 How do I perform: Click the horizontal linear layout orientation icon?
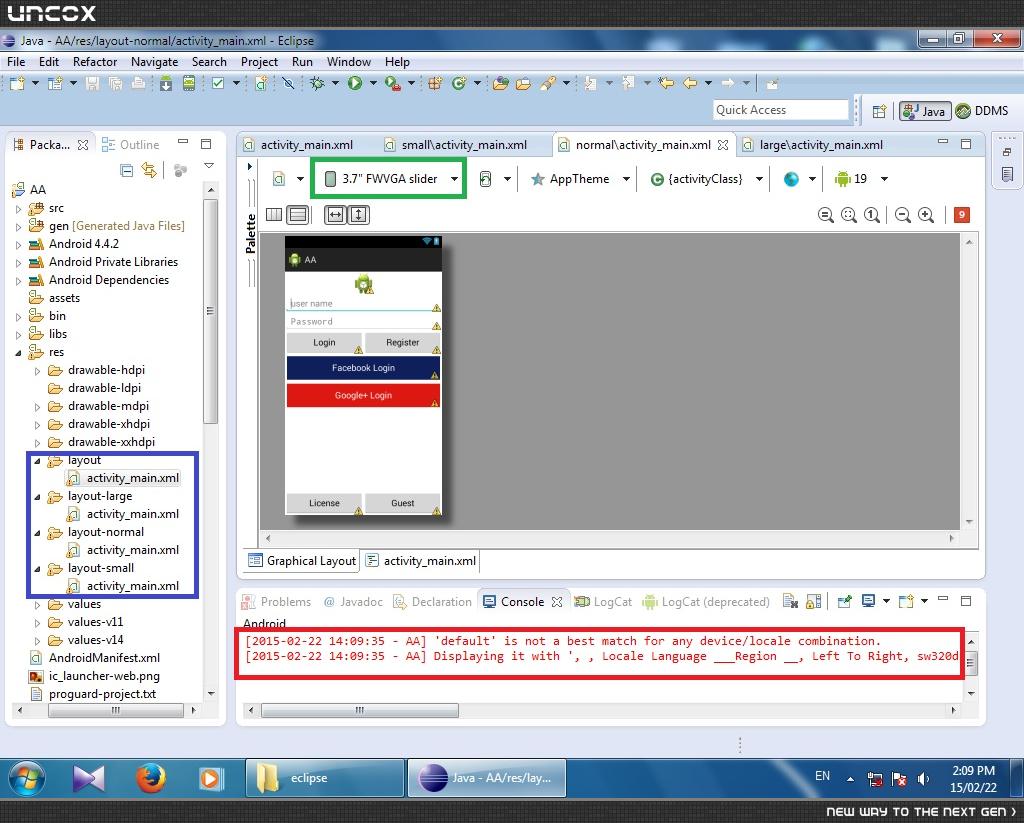pyautogui.click(x=274, y=214)
